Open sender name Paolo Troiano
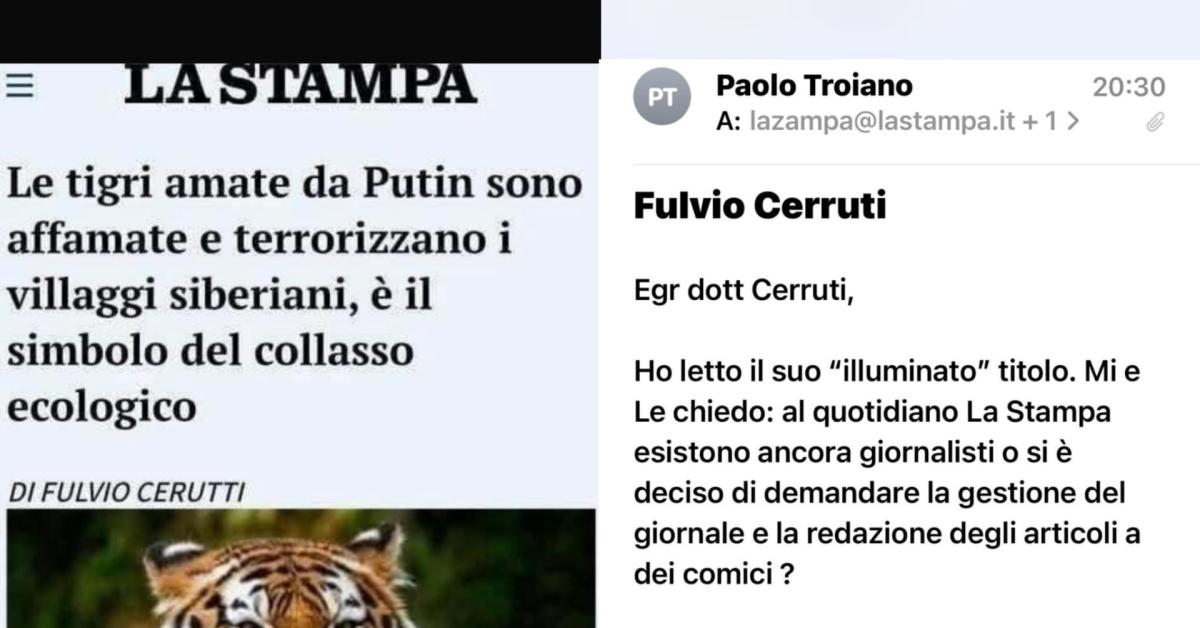The image size is (1200, 628). [814, 87]
